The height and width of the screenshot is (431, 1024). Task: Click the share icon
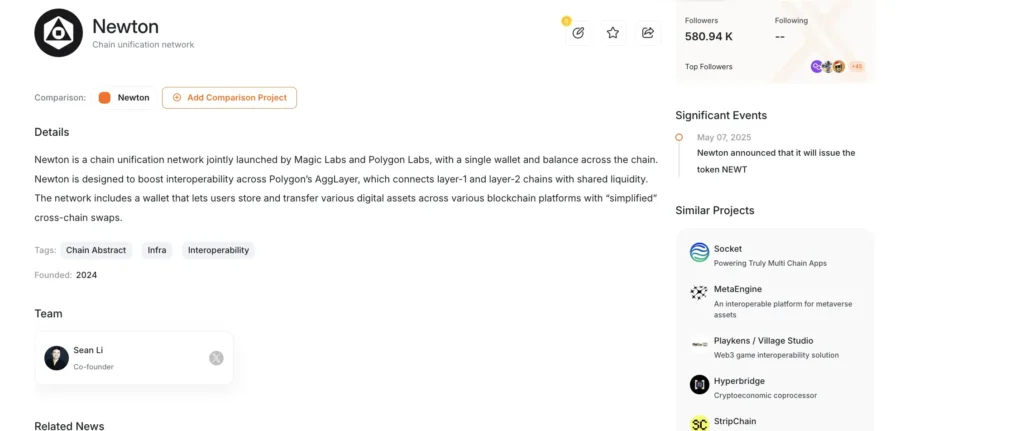[x=648, y=33]
